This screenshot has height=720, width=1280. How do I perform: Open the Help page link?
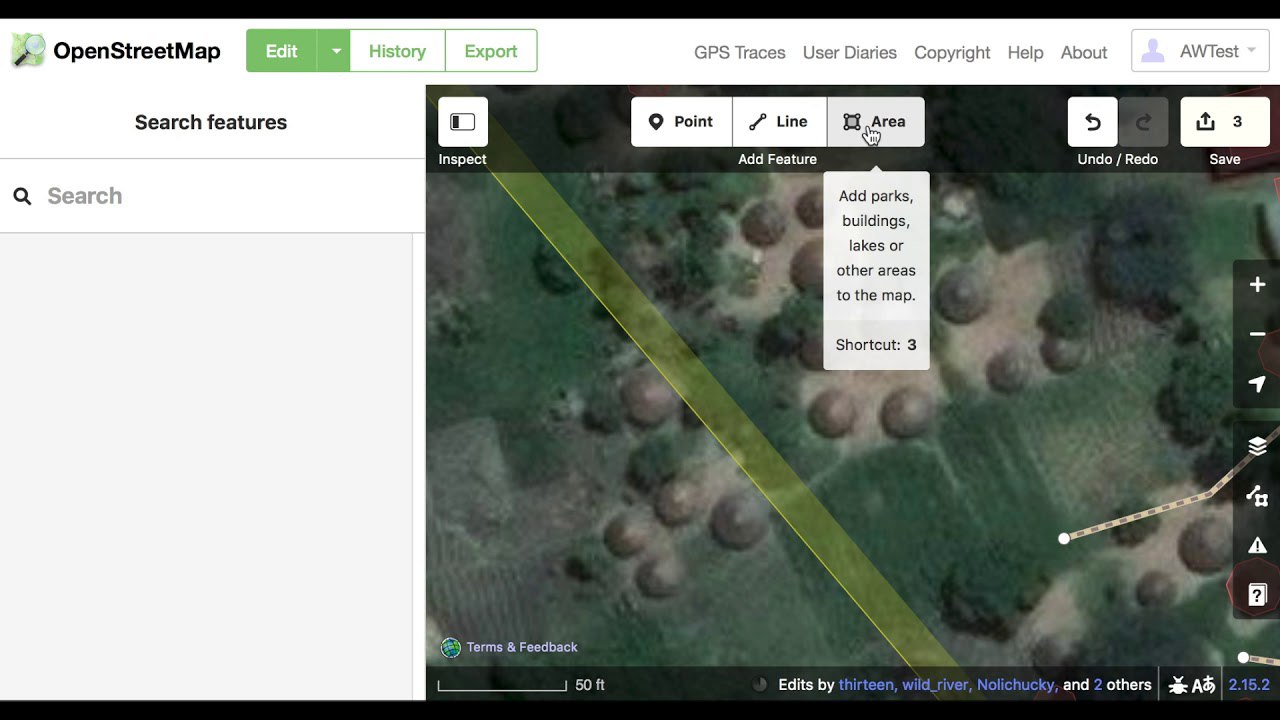coord(1025,52)
